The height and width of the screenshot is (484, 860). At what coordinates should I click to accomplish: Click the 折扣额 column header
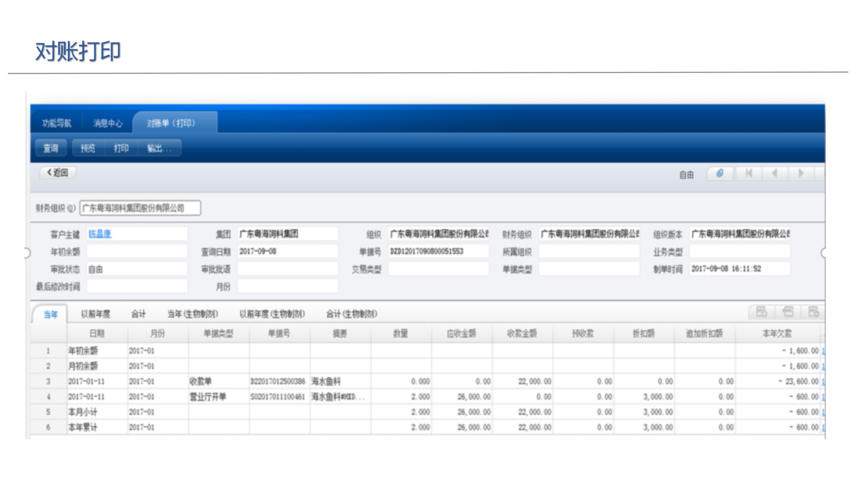point(644,333)
